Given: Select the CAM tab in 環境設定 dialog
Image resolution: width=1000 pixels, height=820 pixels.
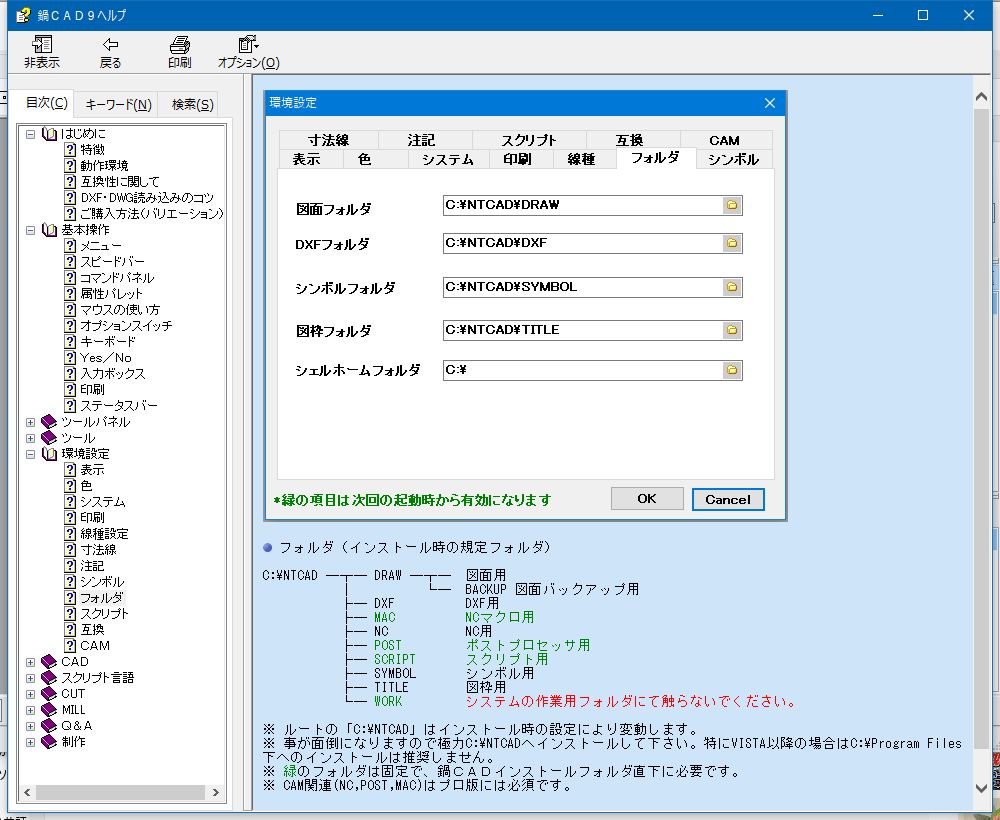Looking at the screenshot, I should pyautogui.click(x=724, y=140).
